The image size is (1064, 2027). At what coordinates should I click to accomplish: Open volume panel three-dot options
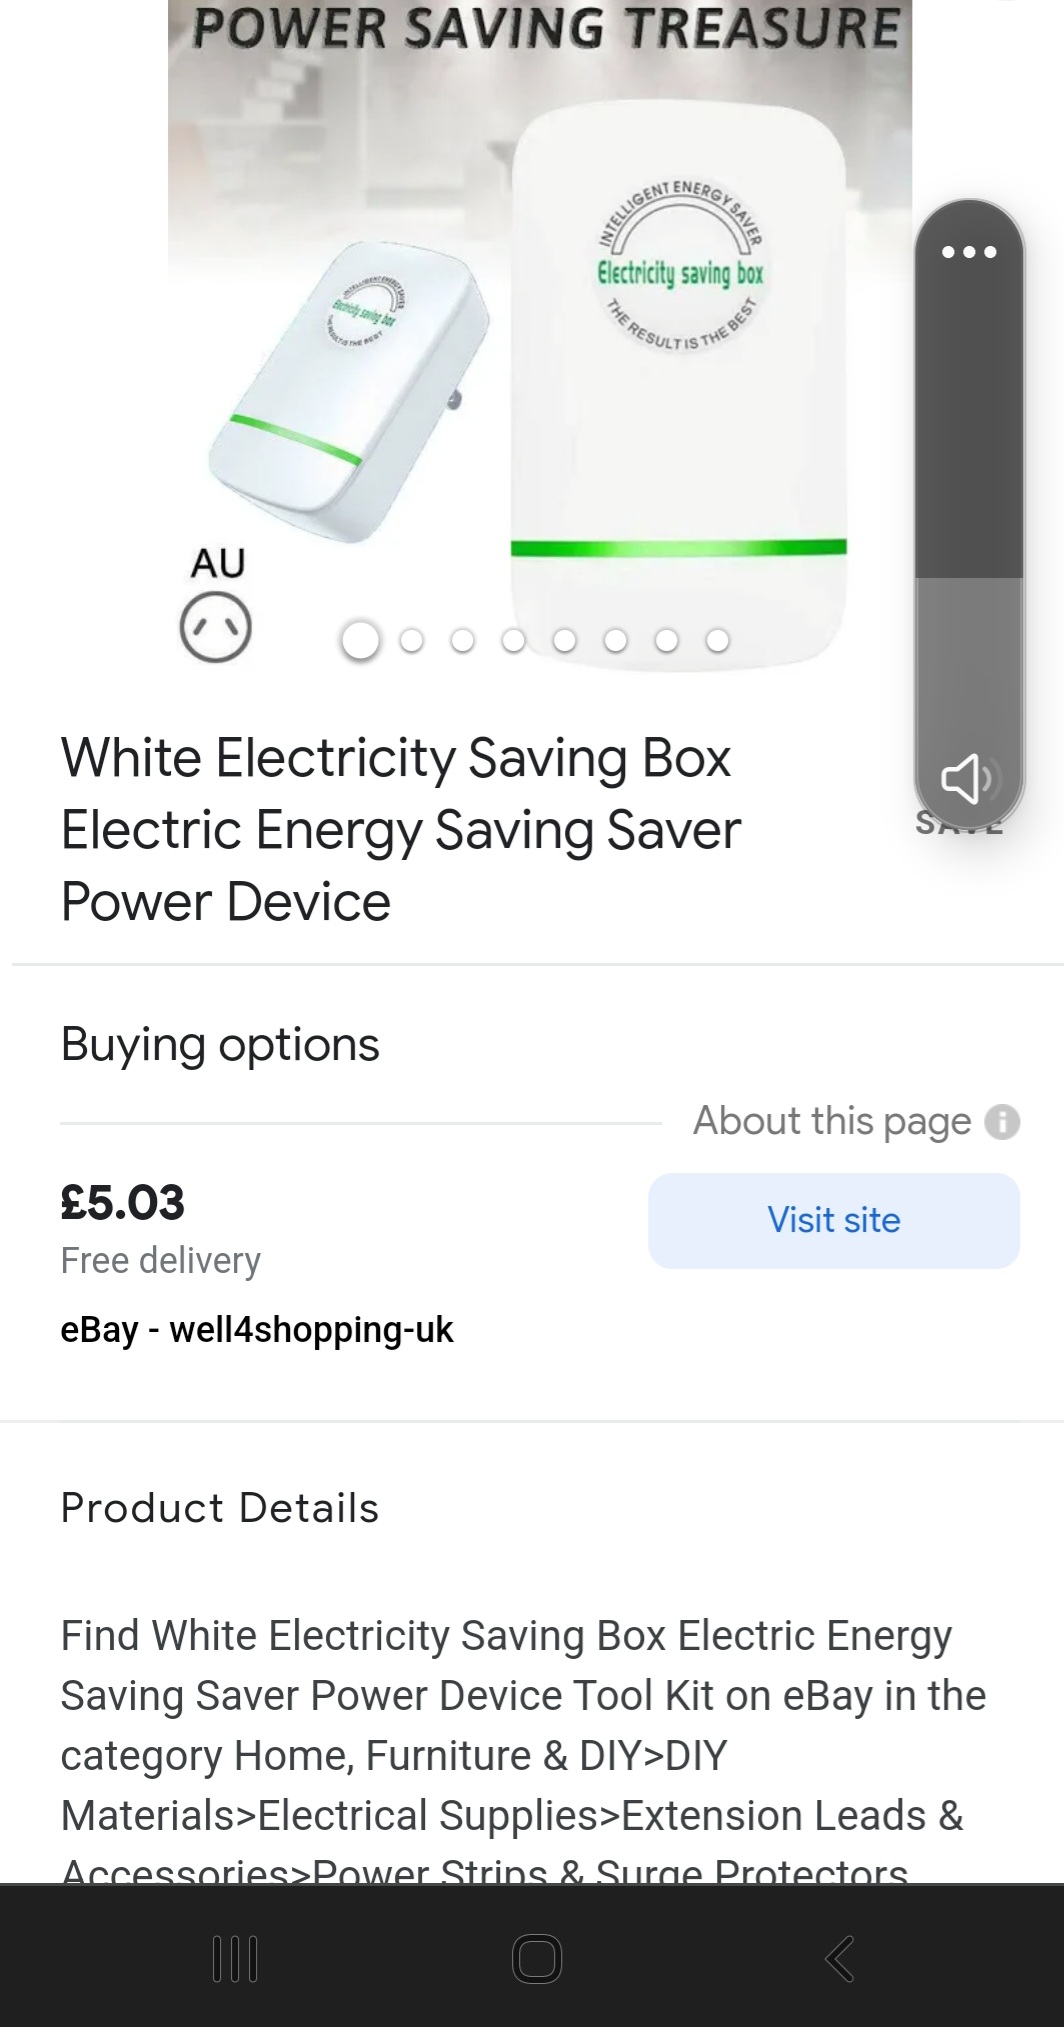[969, 252]
